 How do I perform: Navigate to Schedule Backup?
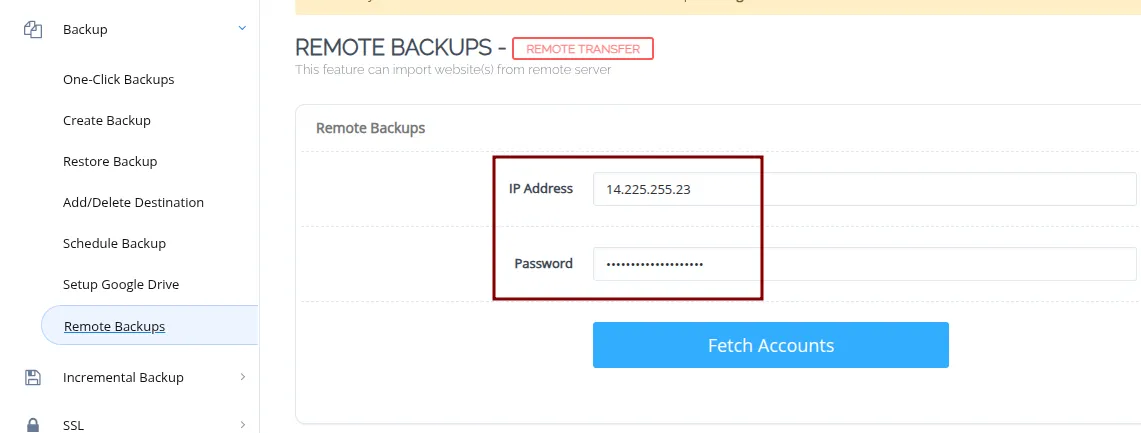(x=114, y=244)
